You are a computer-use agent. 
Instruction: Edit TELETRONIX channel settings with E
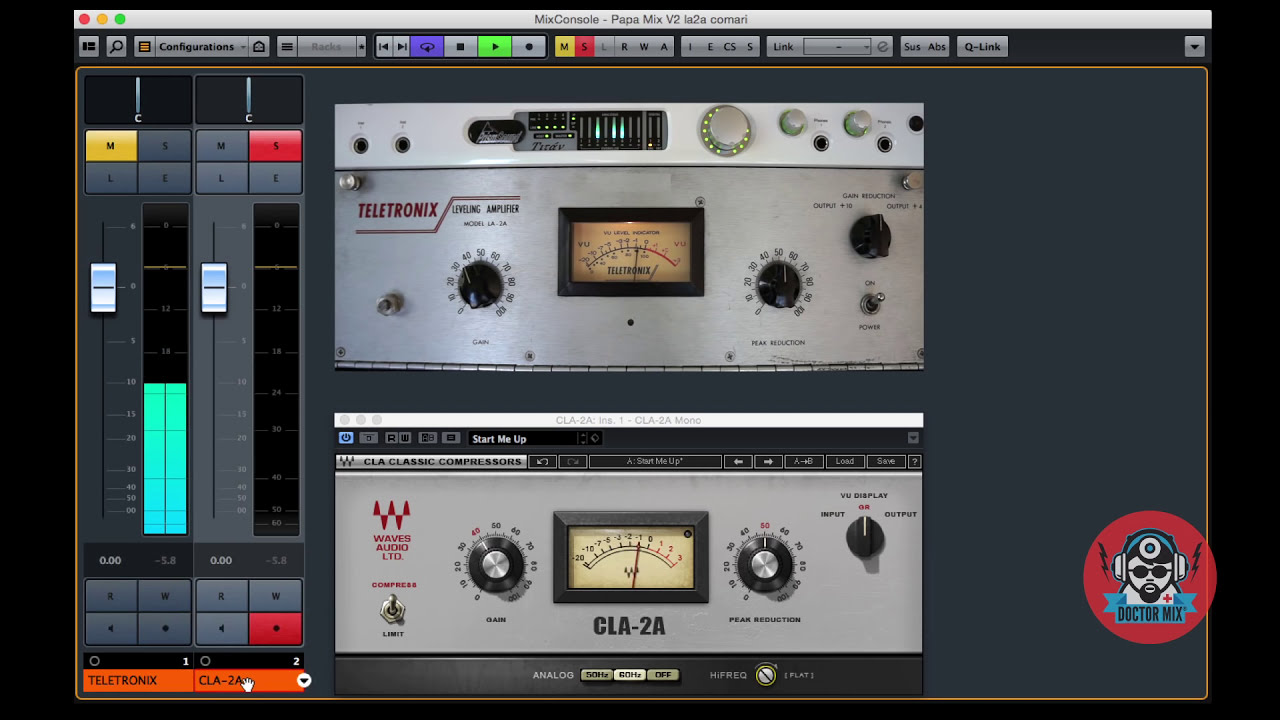(x=165, y=178)
